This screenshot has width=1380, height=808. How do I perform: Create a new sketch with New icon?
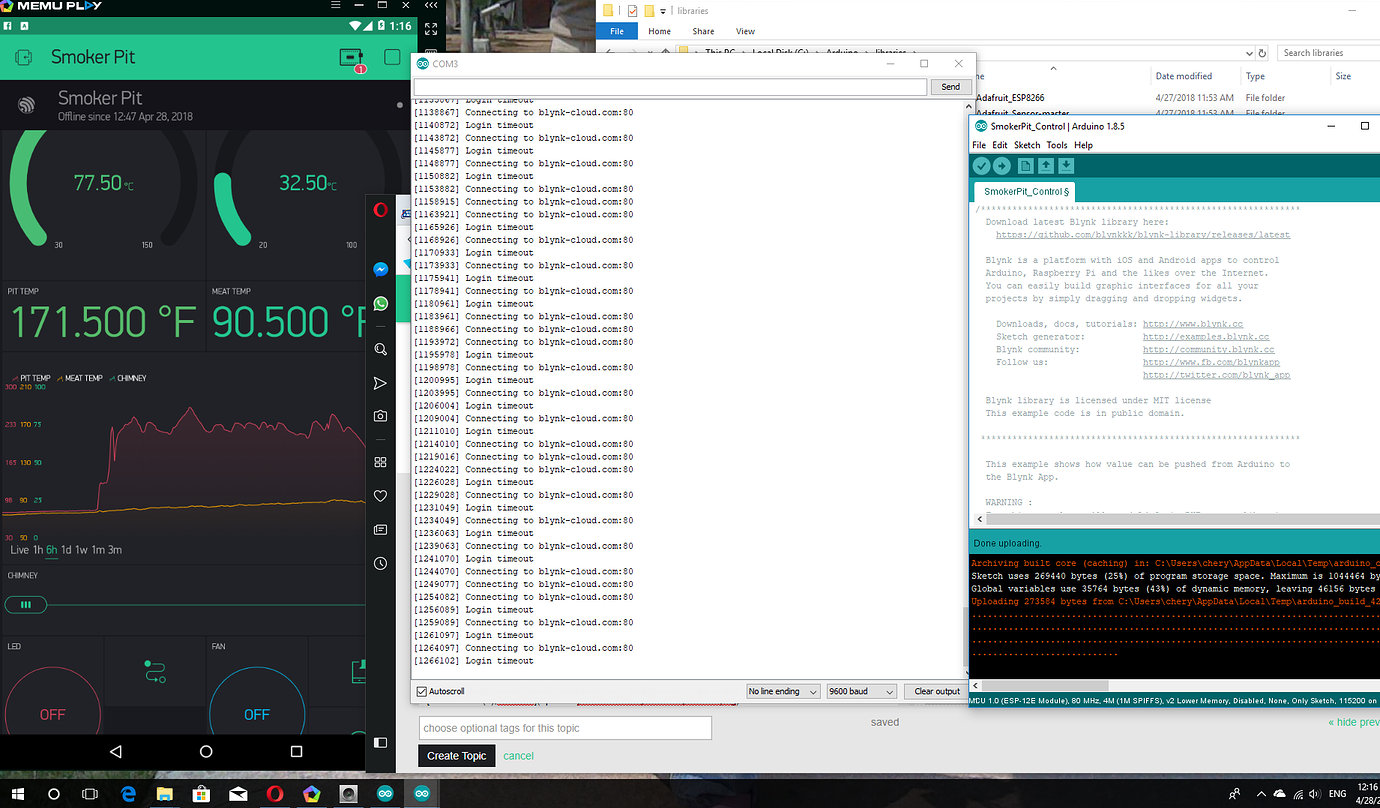click(x=1026, y=166)
